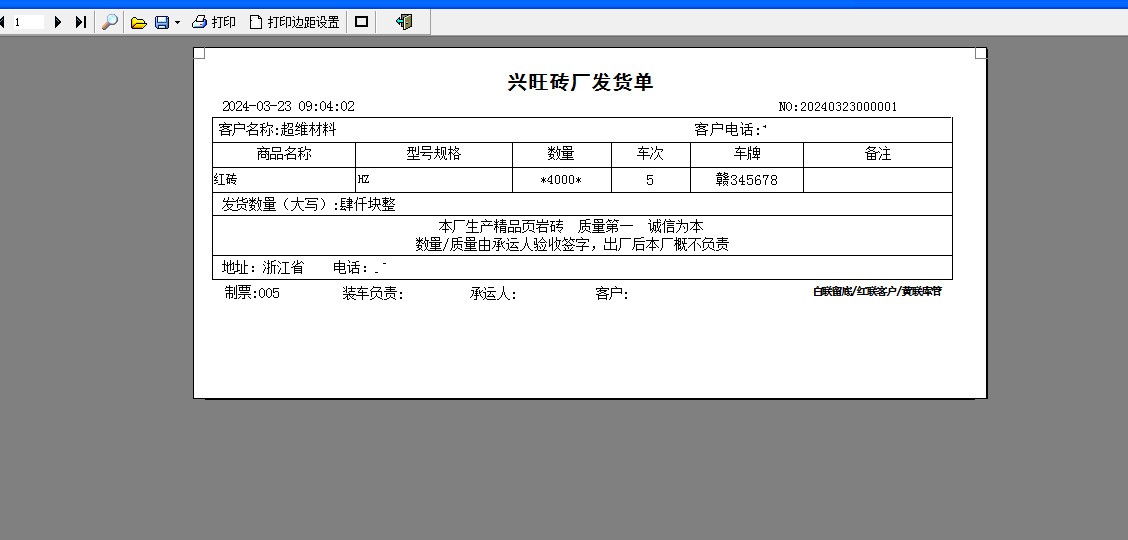
Task: Toggle the full page rectangle view icon
Action: click(361, 22)
